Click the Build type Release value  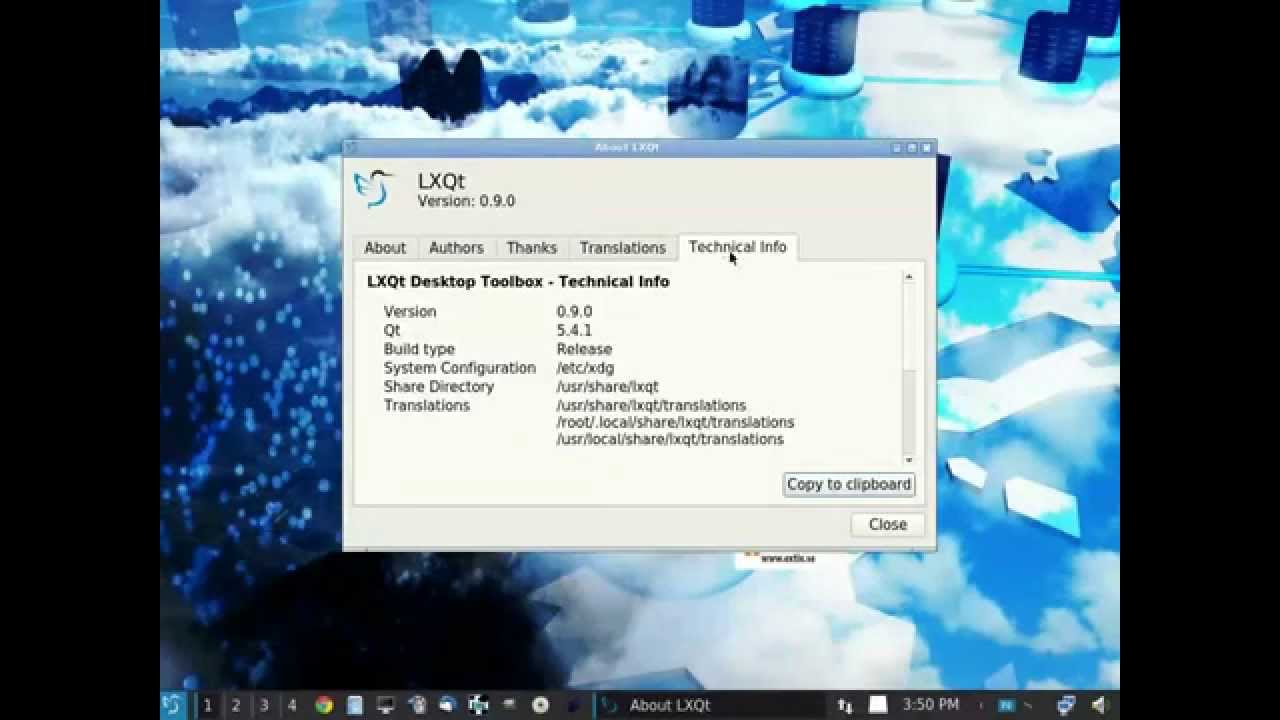click(584, 349)
